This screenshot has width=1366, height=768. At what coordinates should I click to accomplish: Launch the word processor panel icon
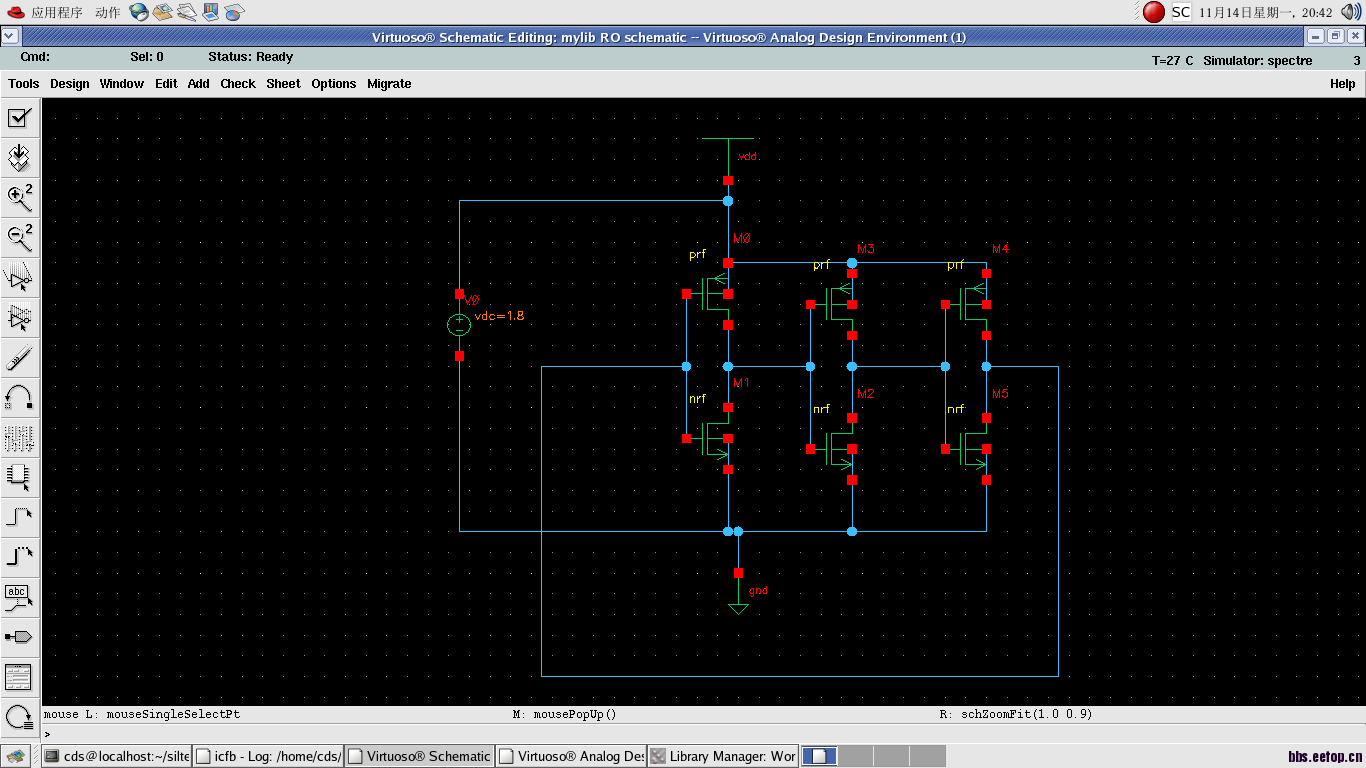187,12
